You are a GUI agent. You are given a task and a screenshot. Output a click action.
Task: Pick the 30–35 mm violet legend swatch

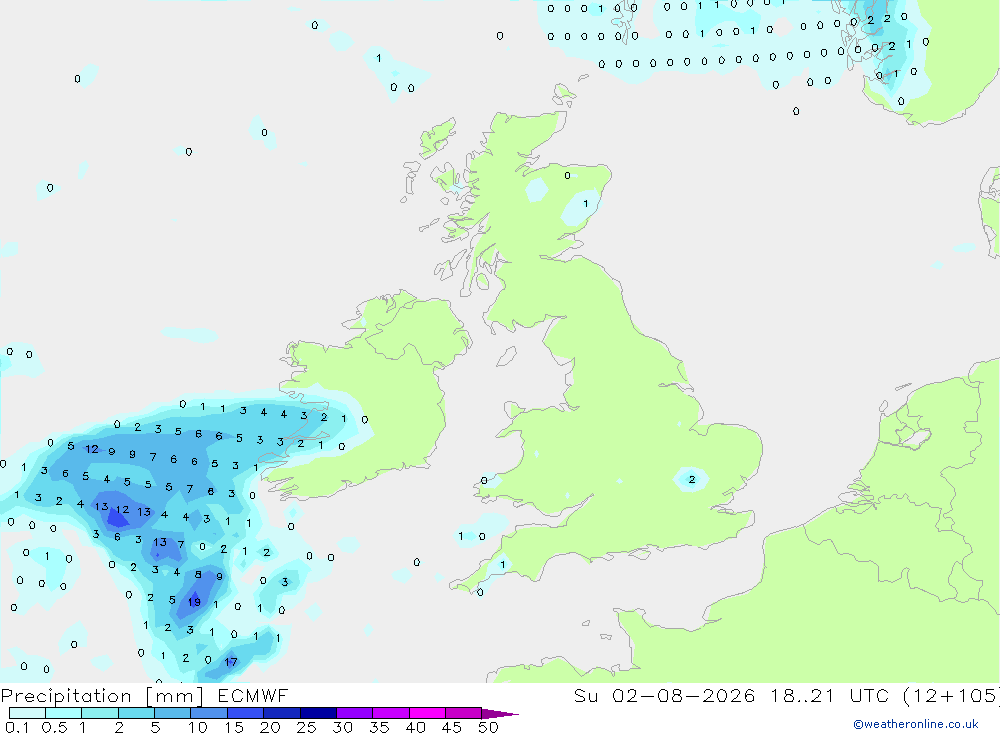[355, 713]
